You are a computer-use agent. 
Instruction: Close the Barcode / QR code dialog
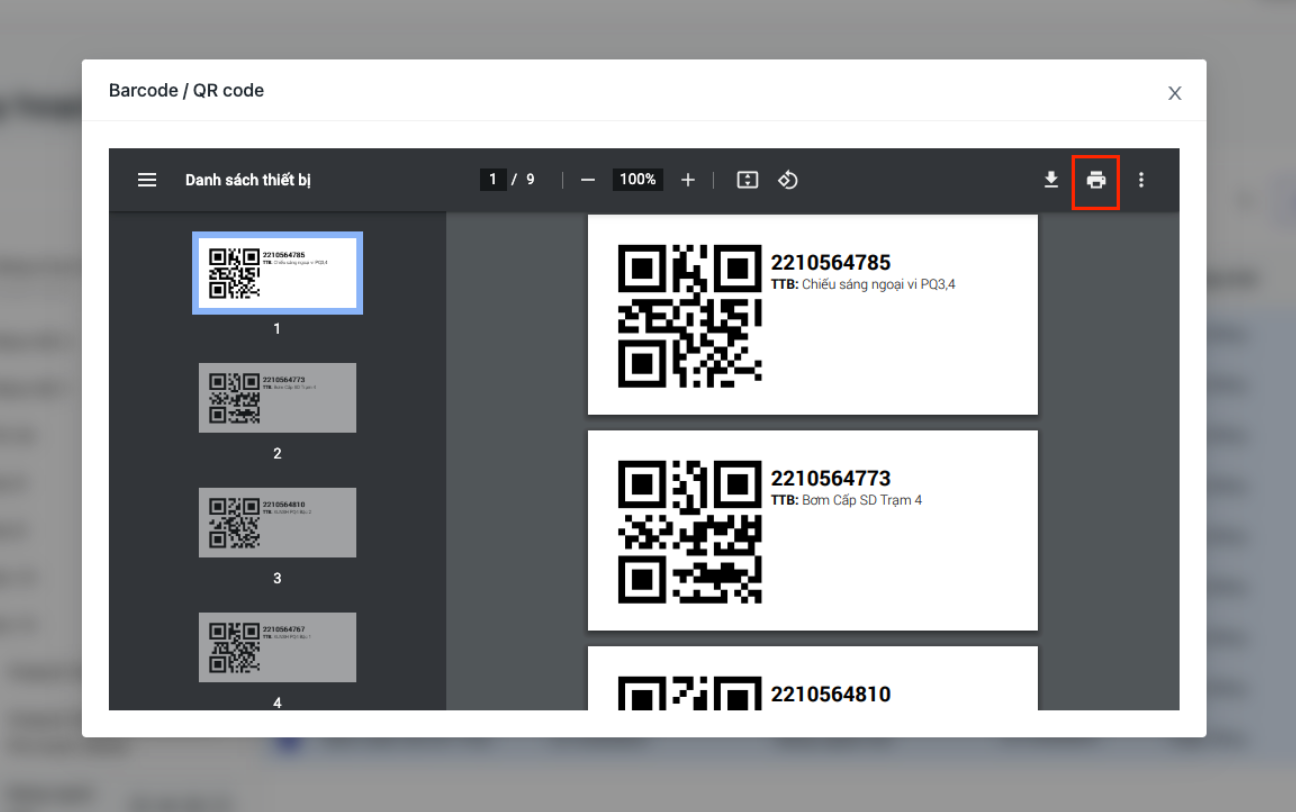pos(1175,93)
